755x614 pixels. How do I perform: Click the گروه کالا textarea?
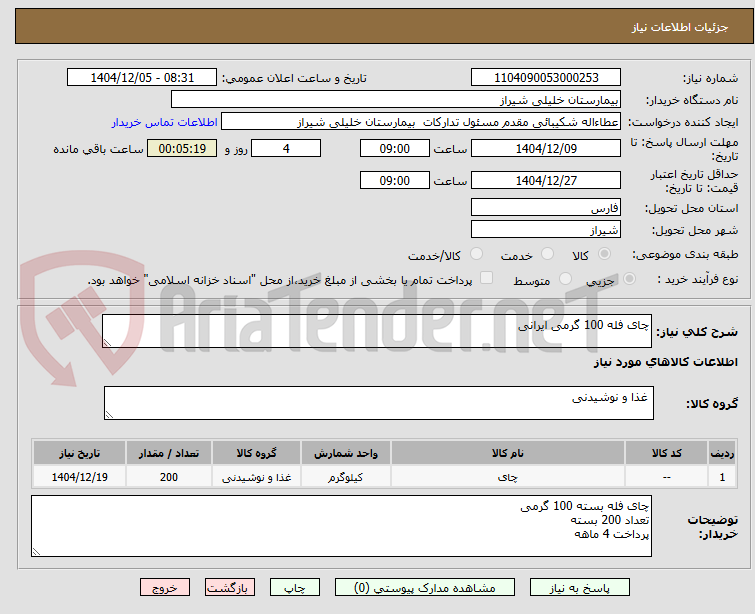[x=378, y=403]
